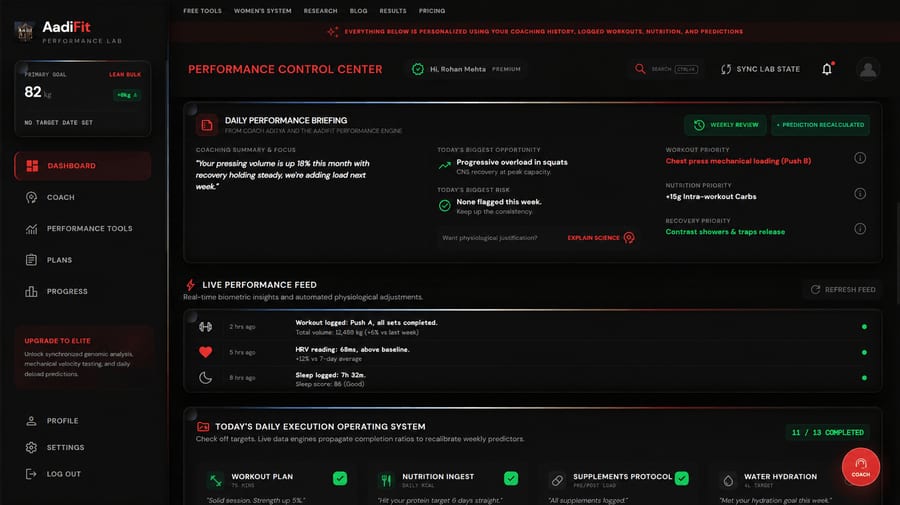Click the Water Hydration drop icon
The height and width of the screenshot is (505, 900).
click(728, 480)
